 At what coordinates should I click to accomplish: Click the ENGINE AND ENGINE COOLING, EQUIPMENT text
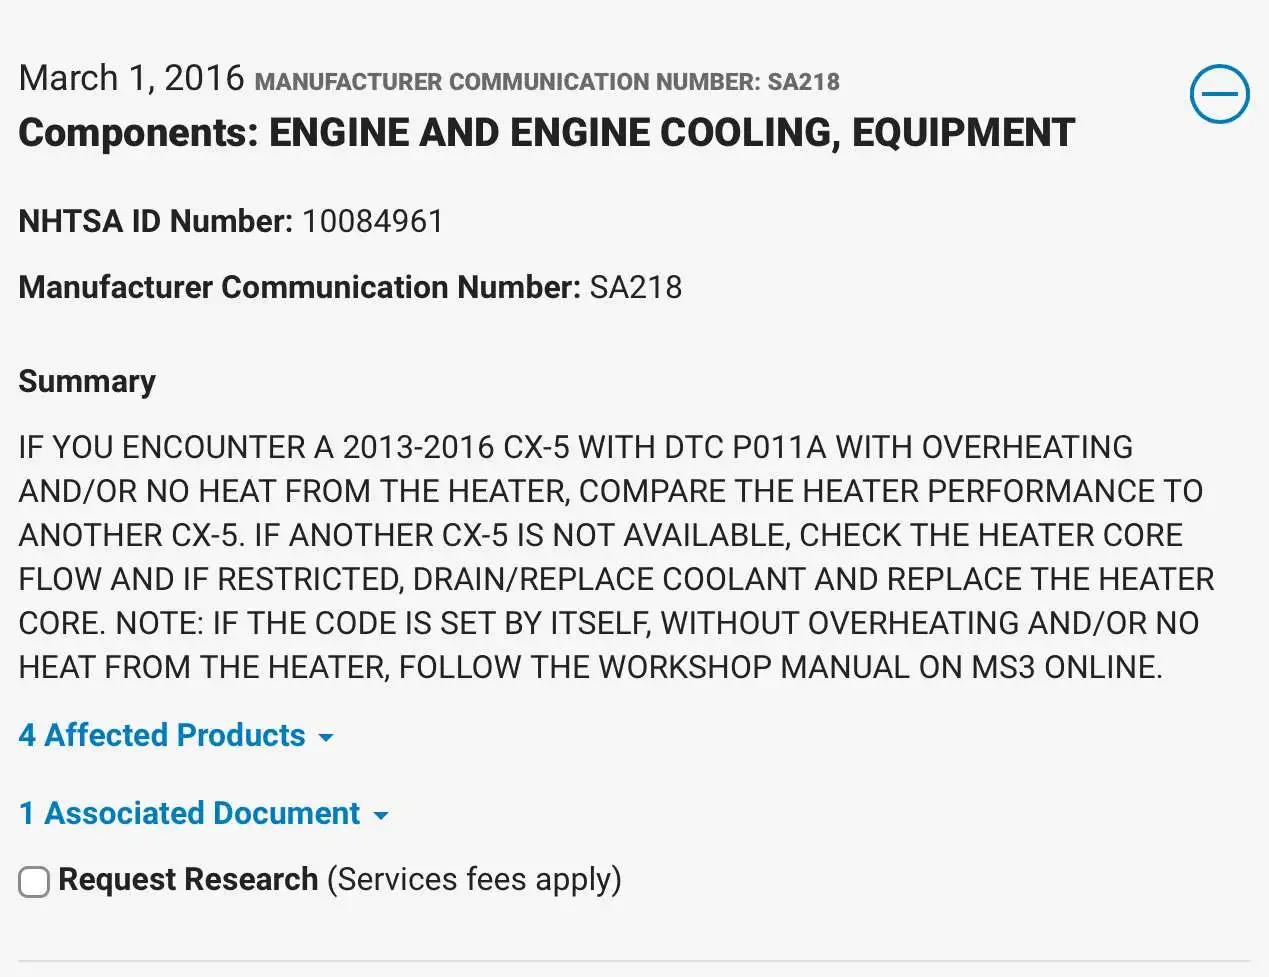click(671, 133)
